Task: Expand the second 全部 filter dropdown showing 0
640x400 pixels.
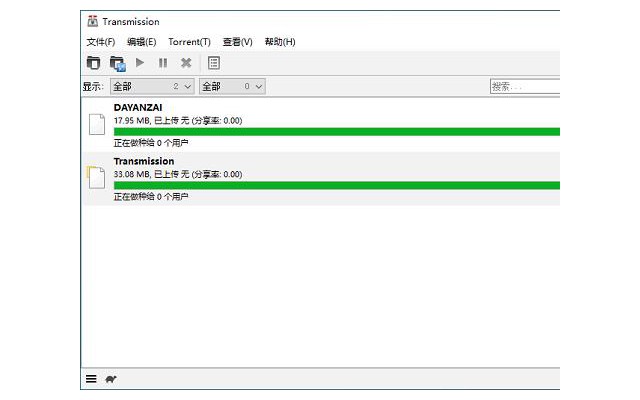Action: click(232, 87)
